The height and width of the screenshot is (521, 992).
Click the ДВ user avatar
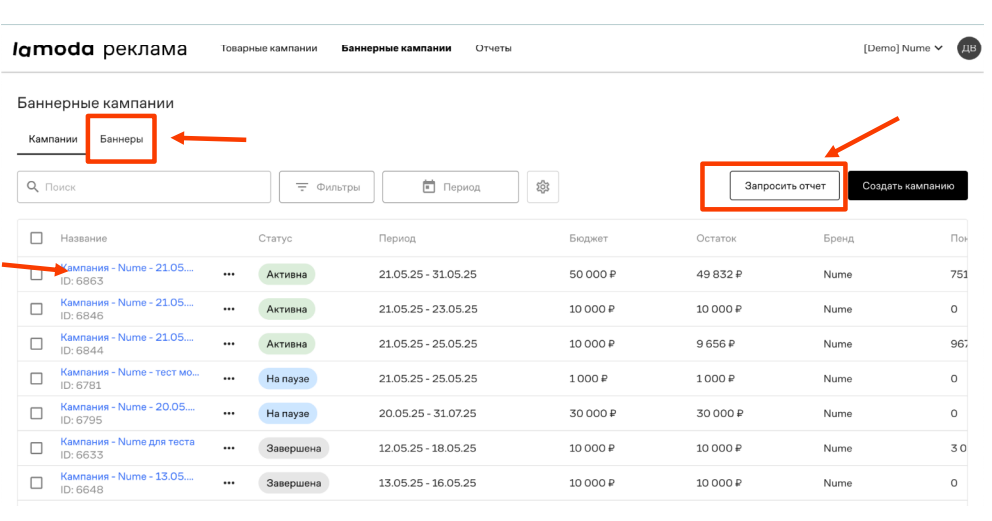coord(969,48)
